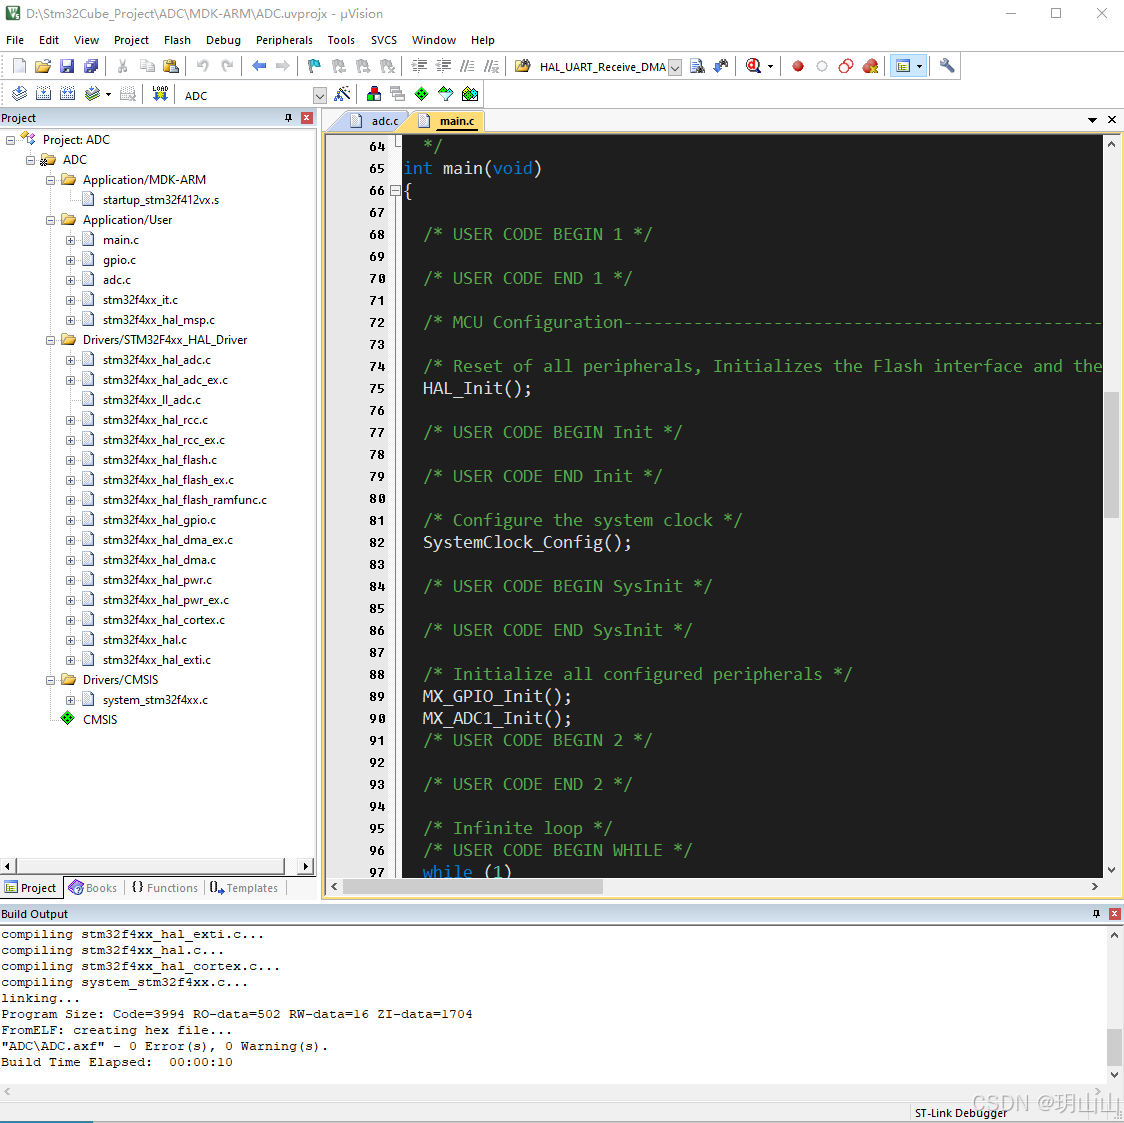Open the window layout dropdown arrow
Image resolution: width=1124 pixels, height=1123 pixels.
[920, 67]
